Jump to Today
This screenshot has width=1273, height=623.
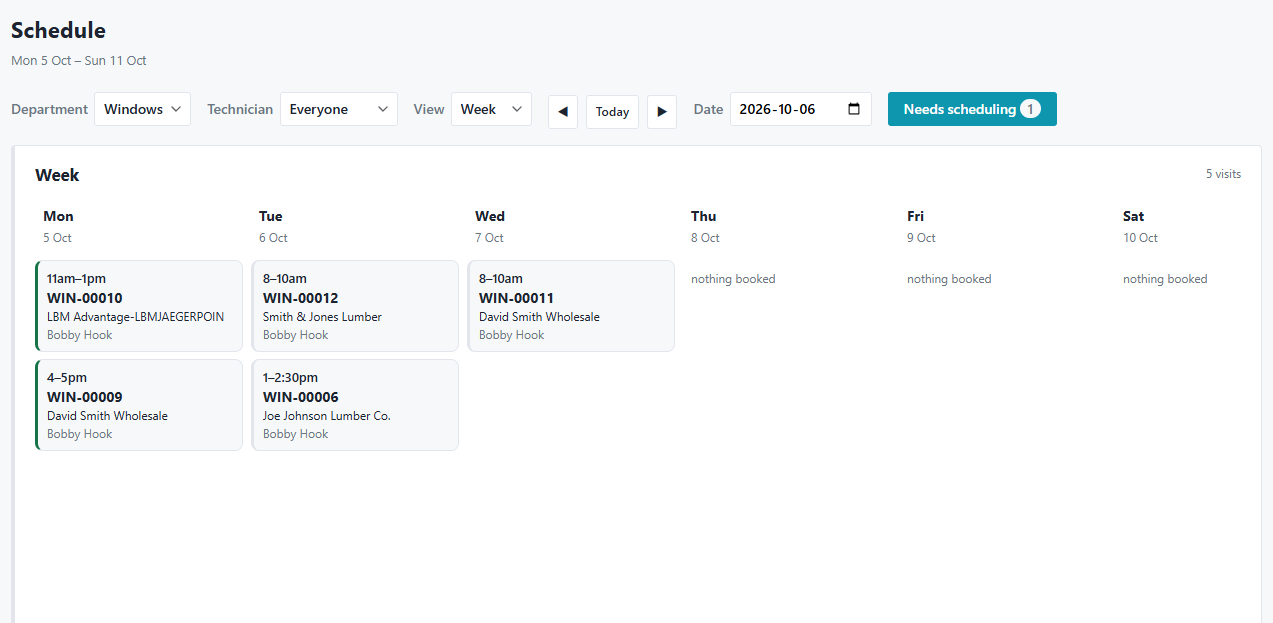click(x=612, y=111)
